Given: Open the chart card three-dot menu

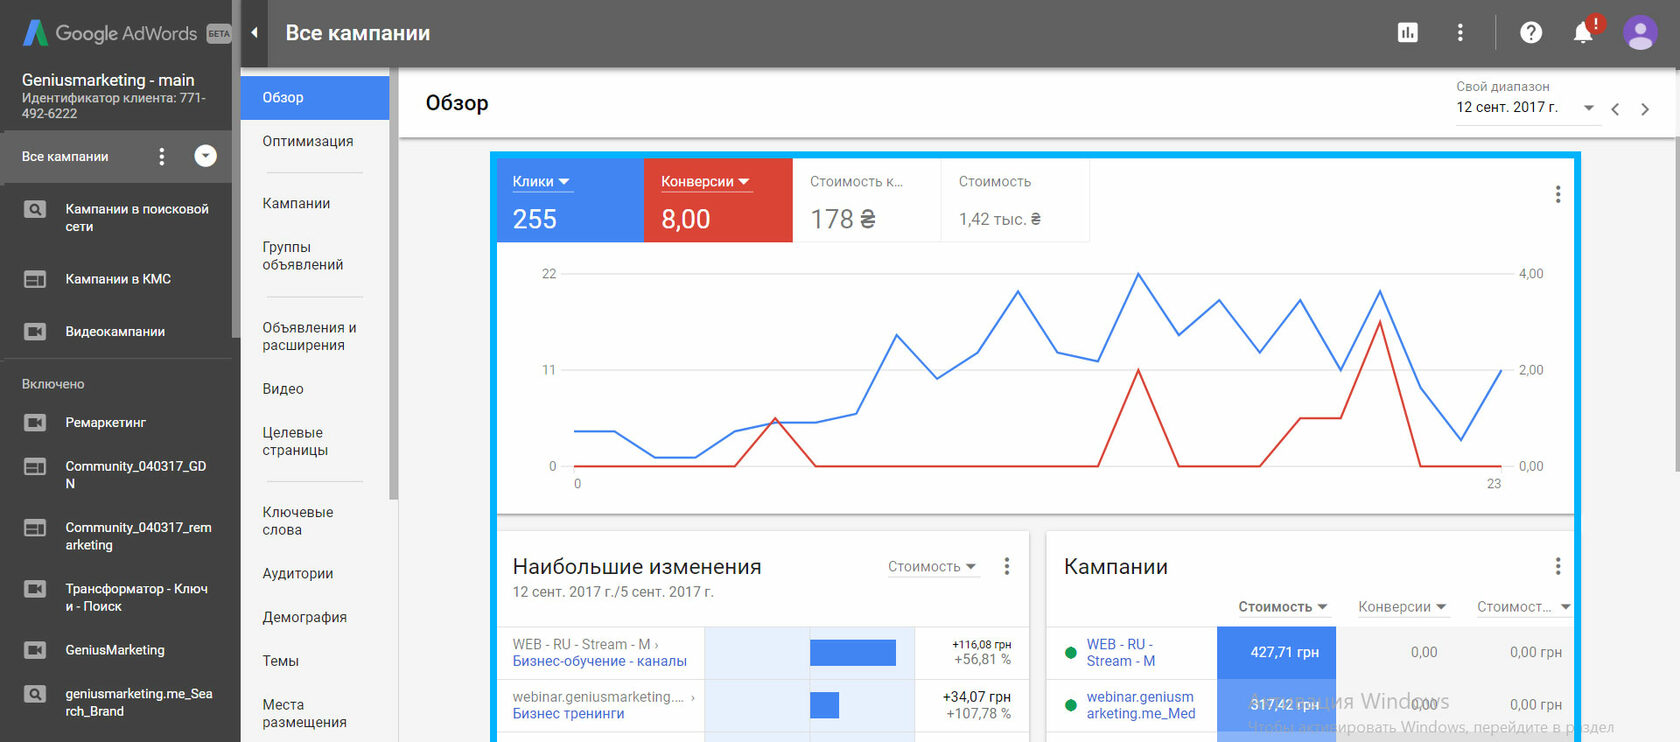Looking at the screenshot, I should tap(1558, 194).
